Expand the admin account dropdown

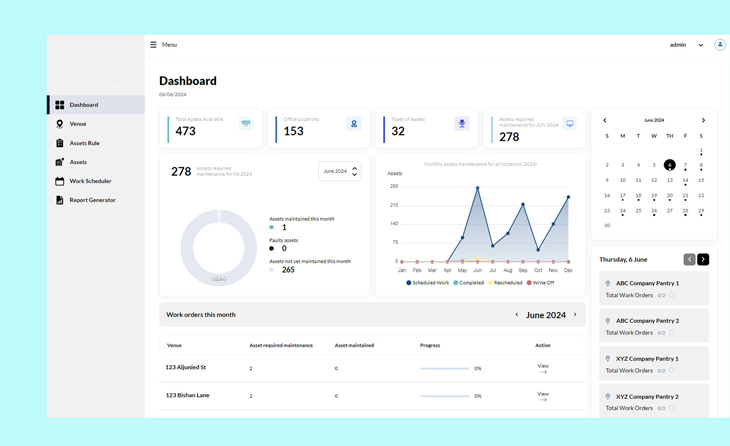coord(700,45)
